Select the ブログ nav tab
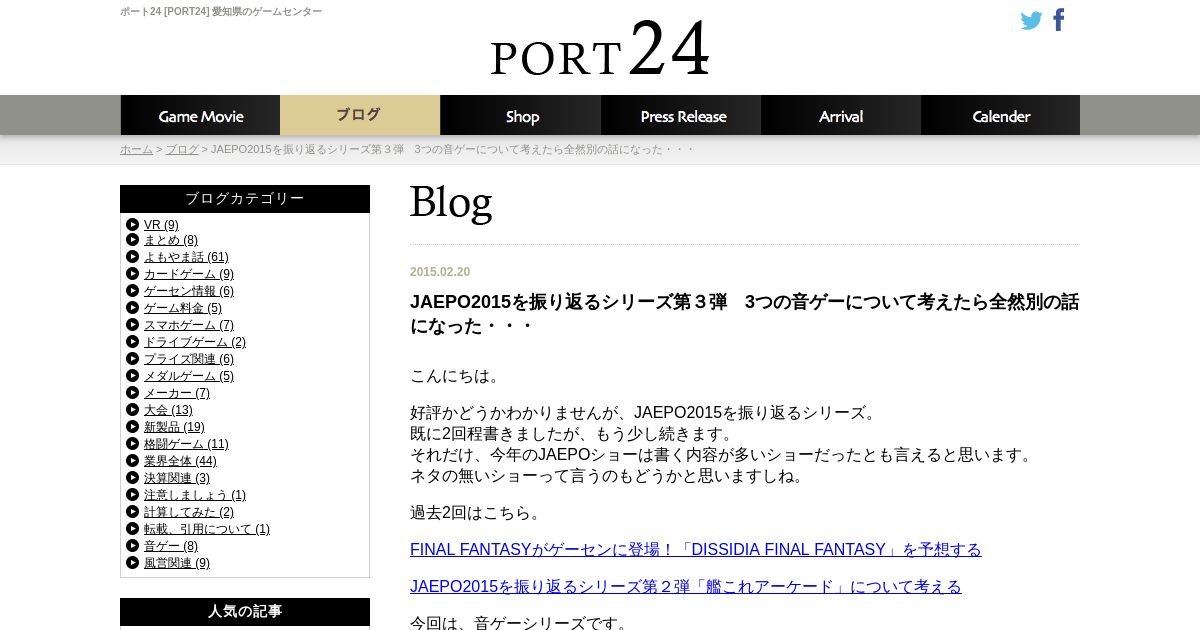The image size is (1200, 630). click(360, 115)
